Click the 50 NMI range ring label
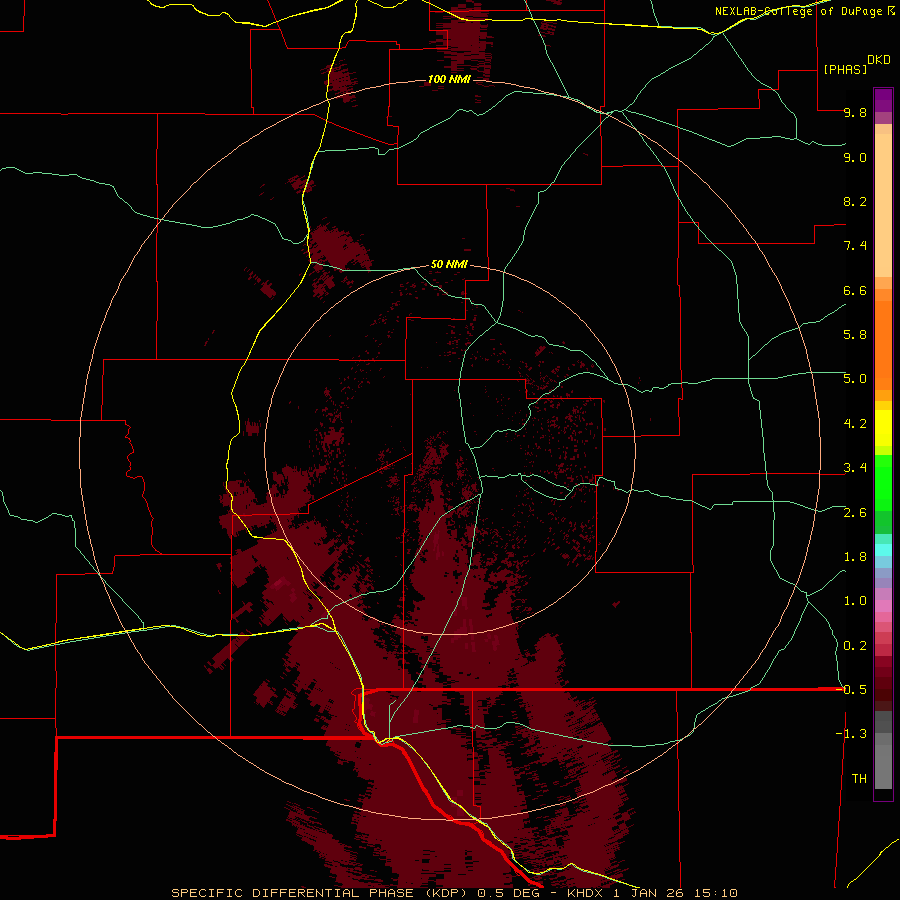Image resolution: width=900 pixels, height=900 pixels. coord(449,264)
